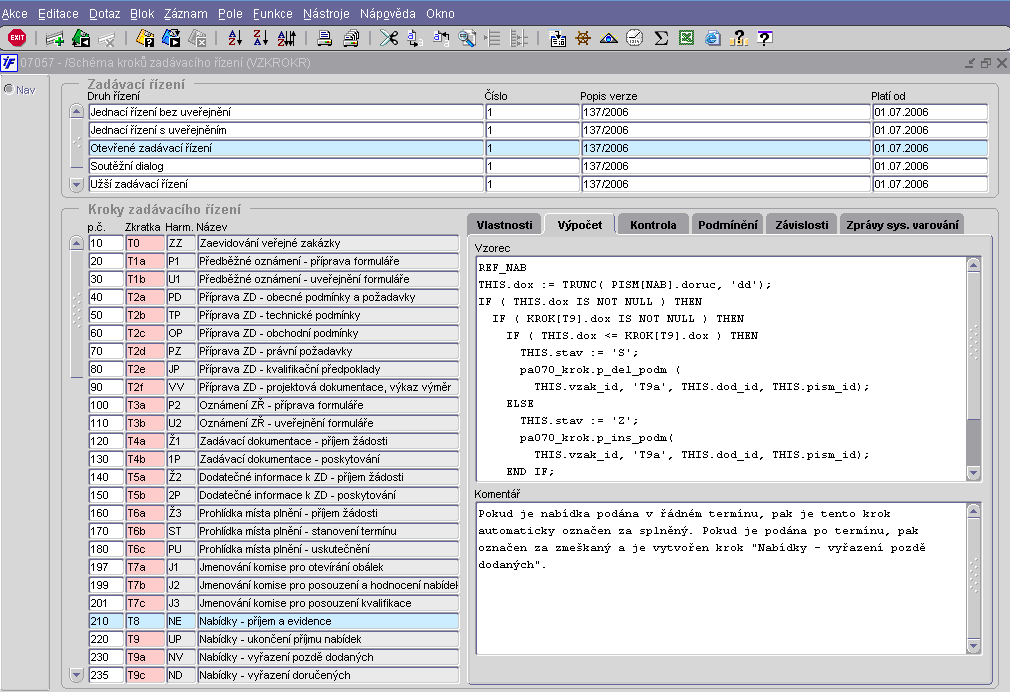Screen dimensions: 1010x692
Task: Open the Záznam menu
Action: pyautogui.click(x=186, y=14)
